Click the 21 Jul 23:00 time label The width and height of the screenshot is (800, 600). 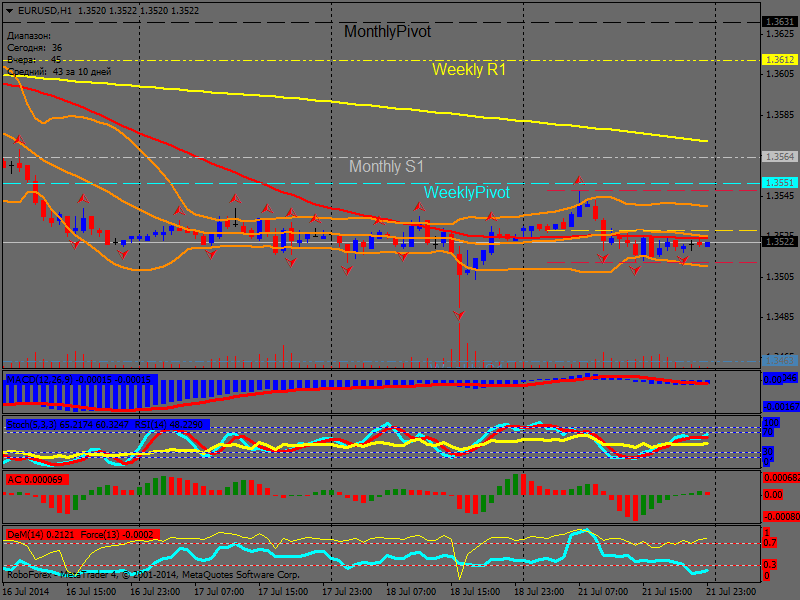point(738,592)
